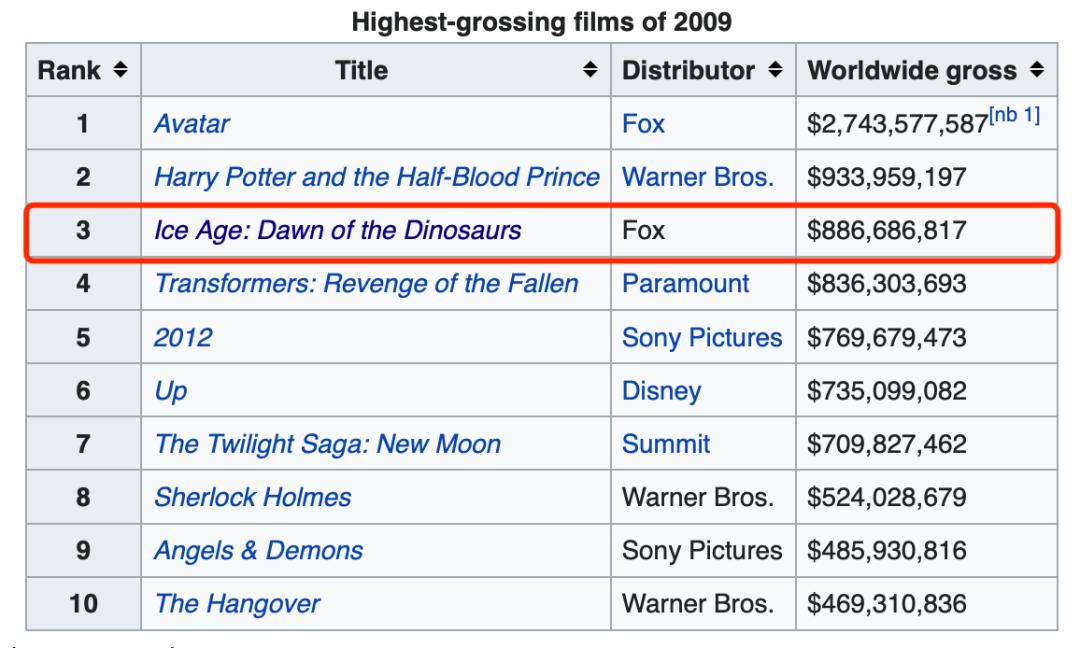Click the Paramount distributor link

click(686, 284)
